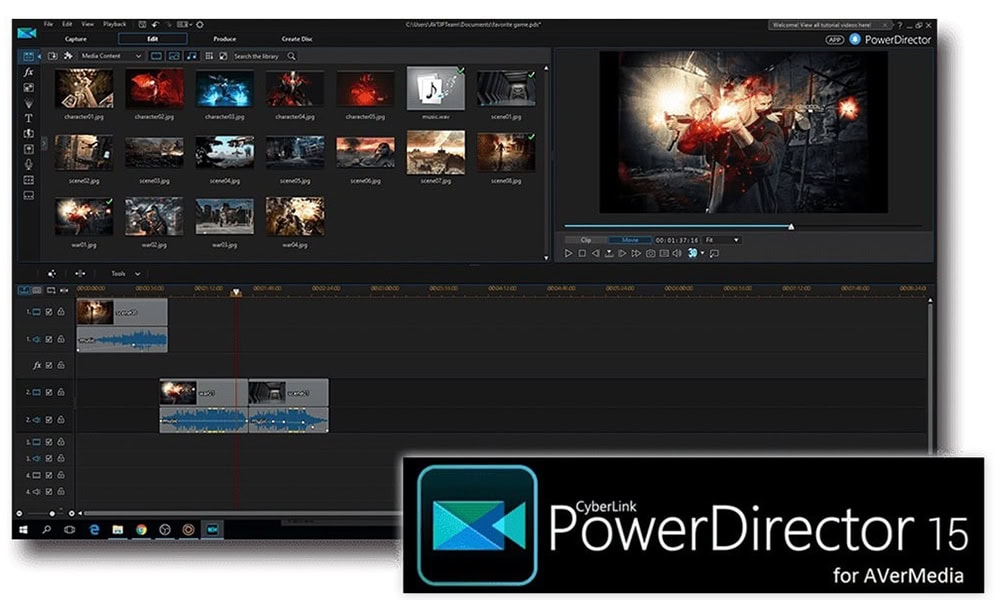Switch to the Produce tab
The image size is (1000, 600).
click(224, 39)
